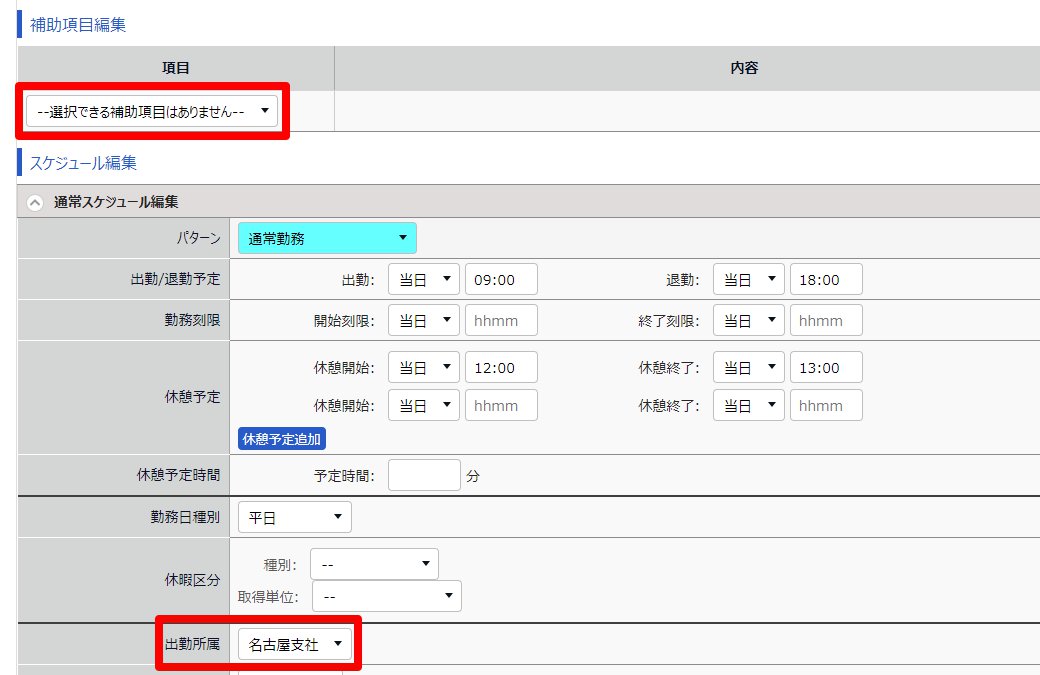Click the empty second 休憩終了 time field

826,405
